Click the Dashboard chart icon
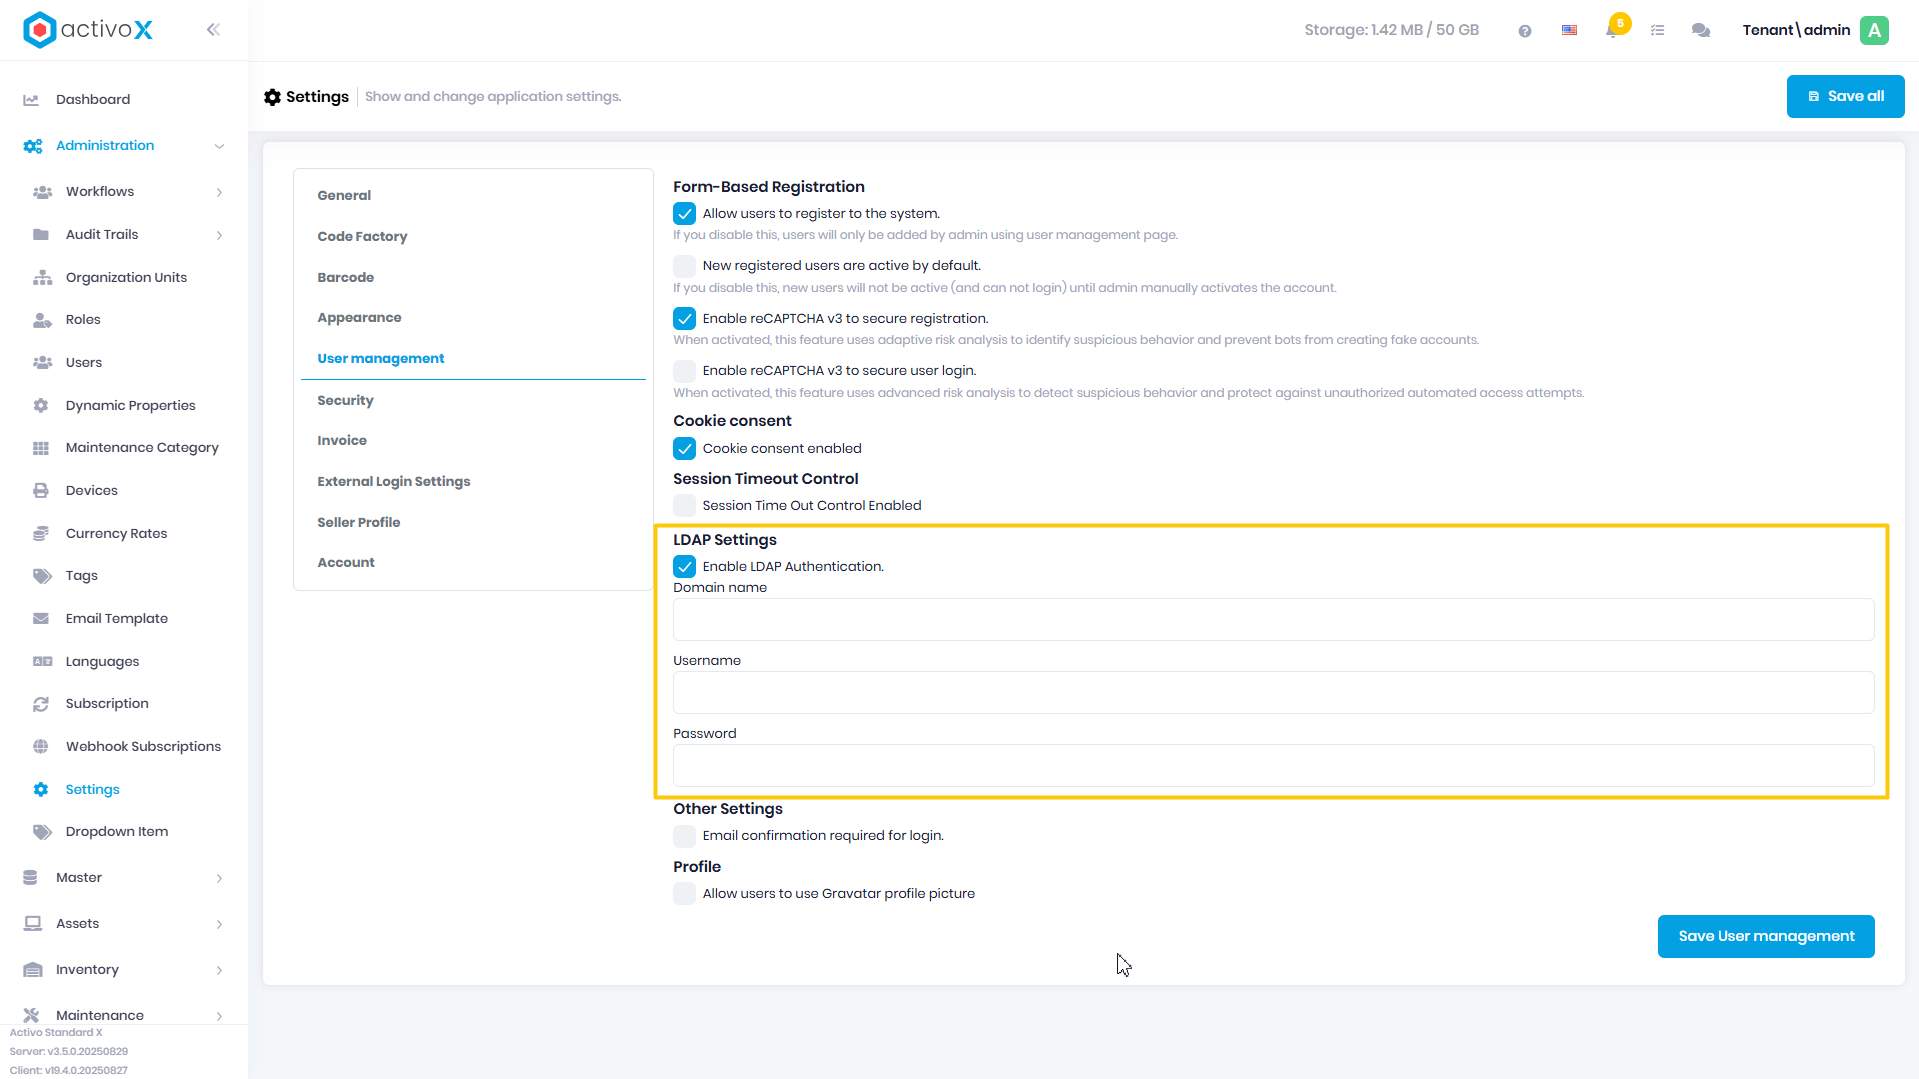 (x=31, y=100)
